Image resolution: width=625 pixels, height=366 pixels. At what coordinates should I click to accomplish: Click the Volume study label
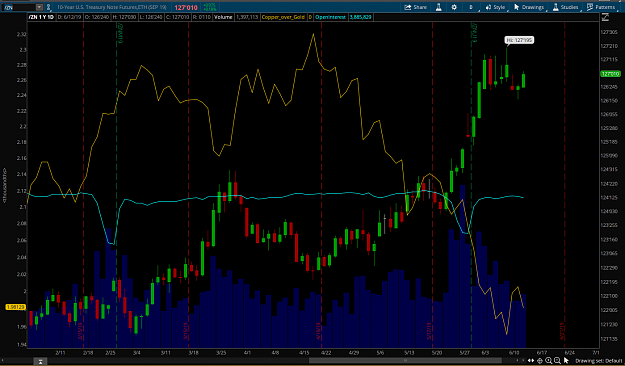pos(223,17)
